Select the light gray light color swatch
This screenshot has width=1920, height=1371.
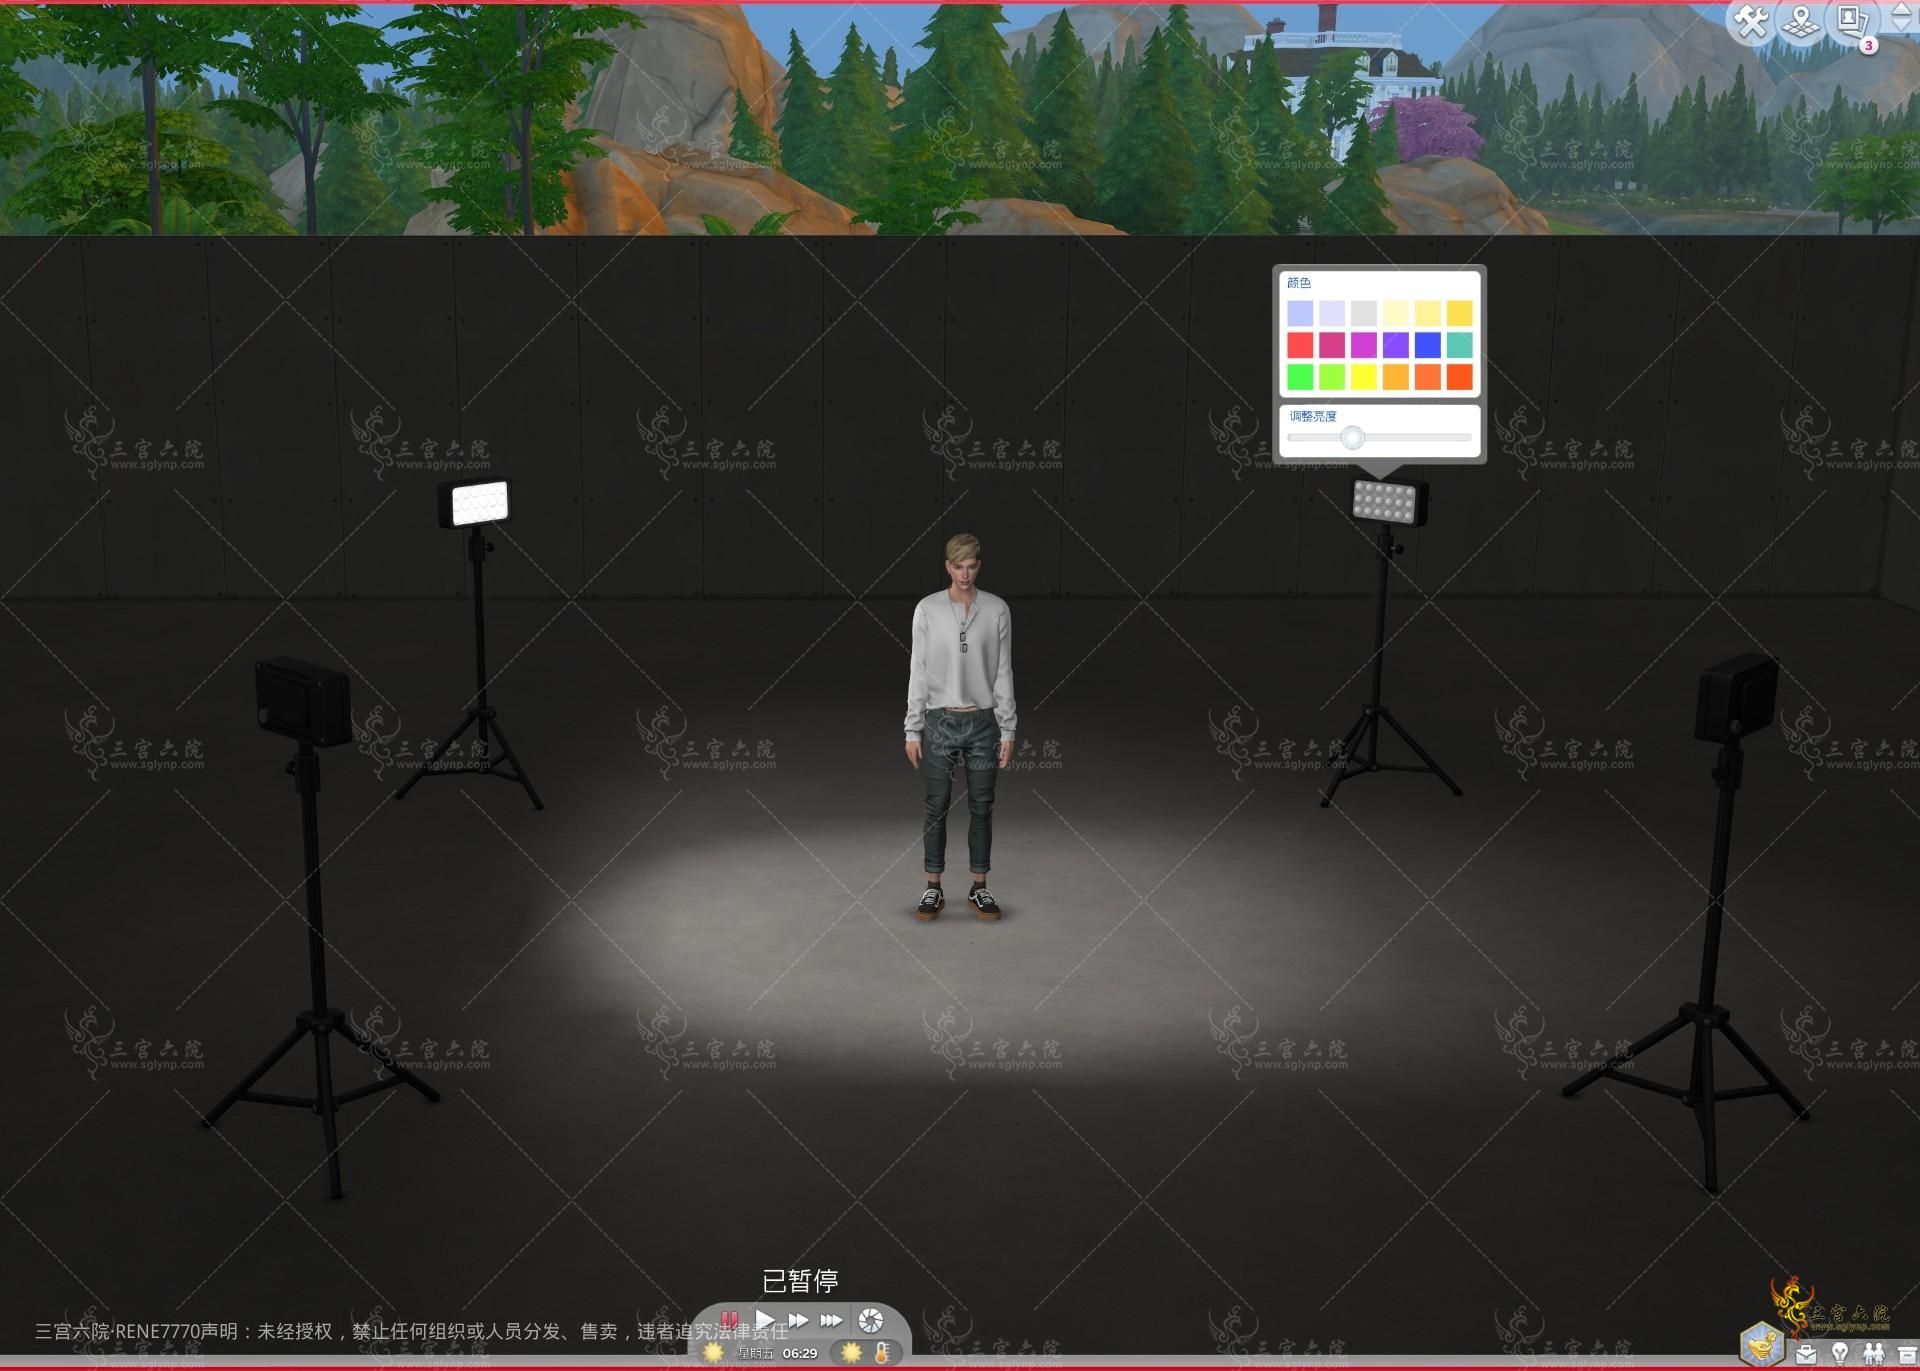tap(1364, 313)
